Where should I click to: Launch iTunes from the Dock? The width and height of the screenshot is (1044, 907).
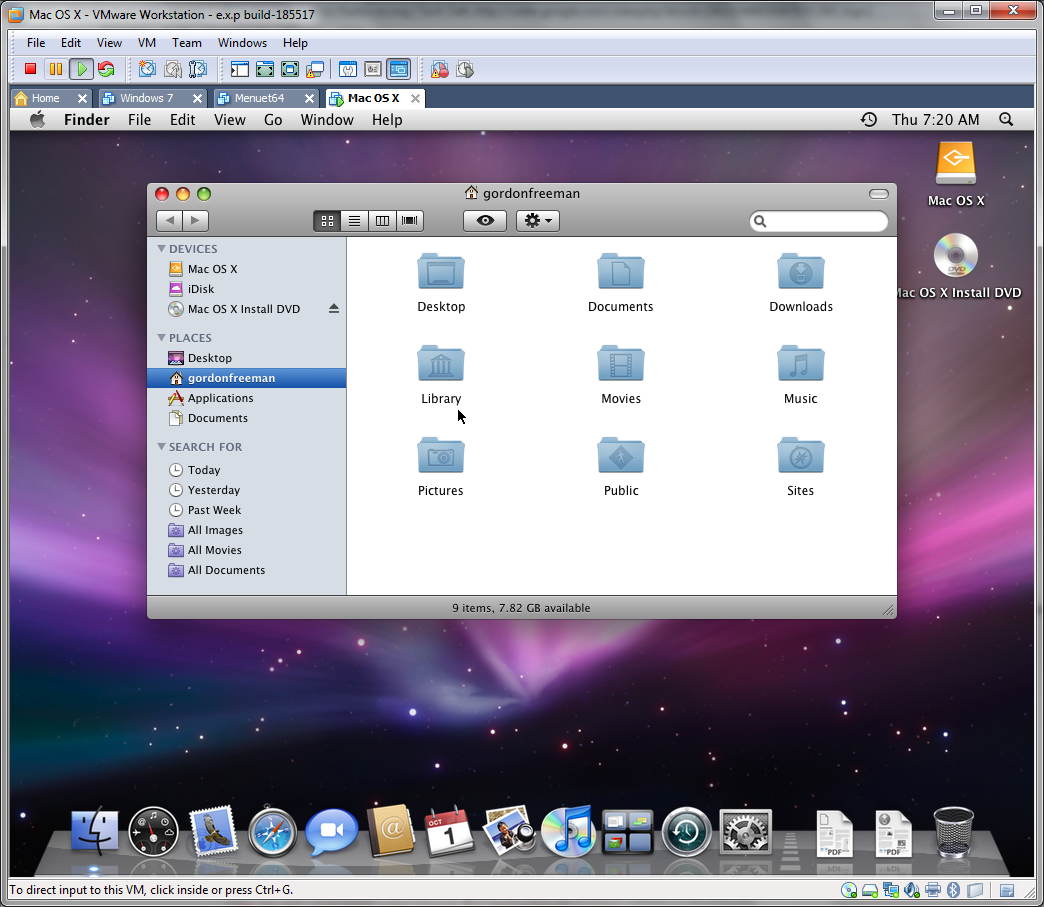point(568,832)
